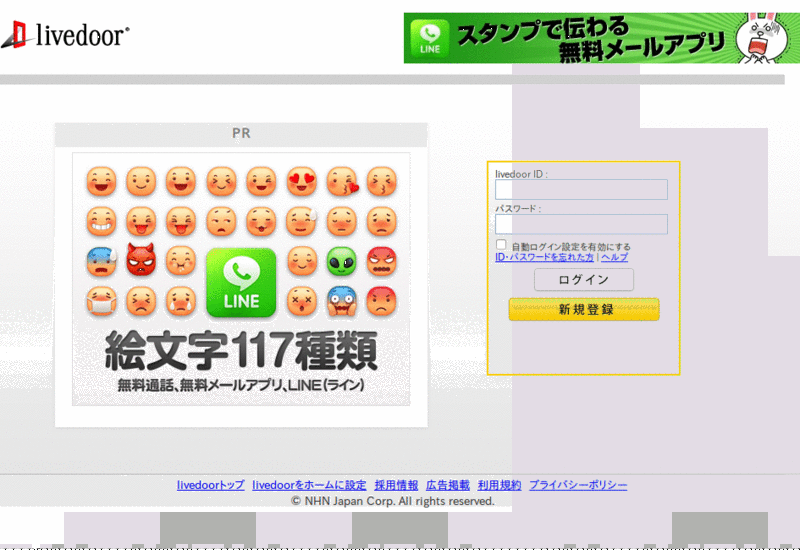The height and width of the screenshot is (560, 800).
Task: Enable the 自動ログイン設定 checkbox
Action: [501, 245]
